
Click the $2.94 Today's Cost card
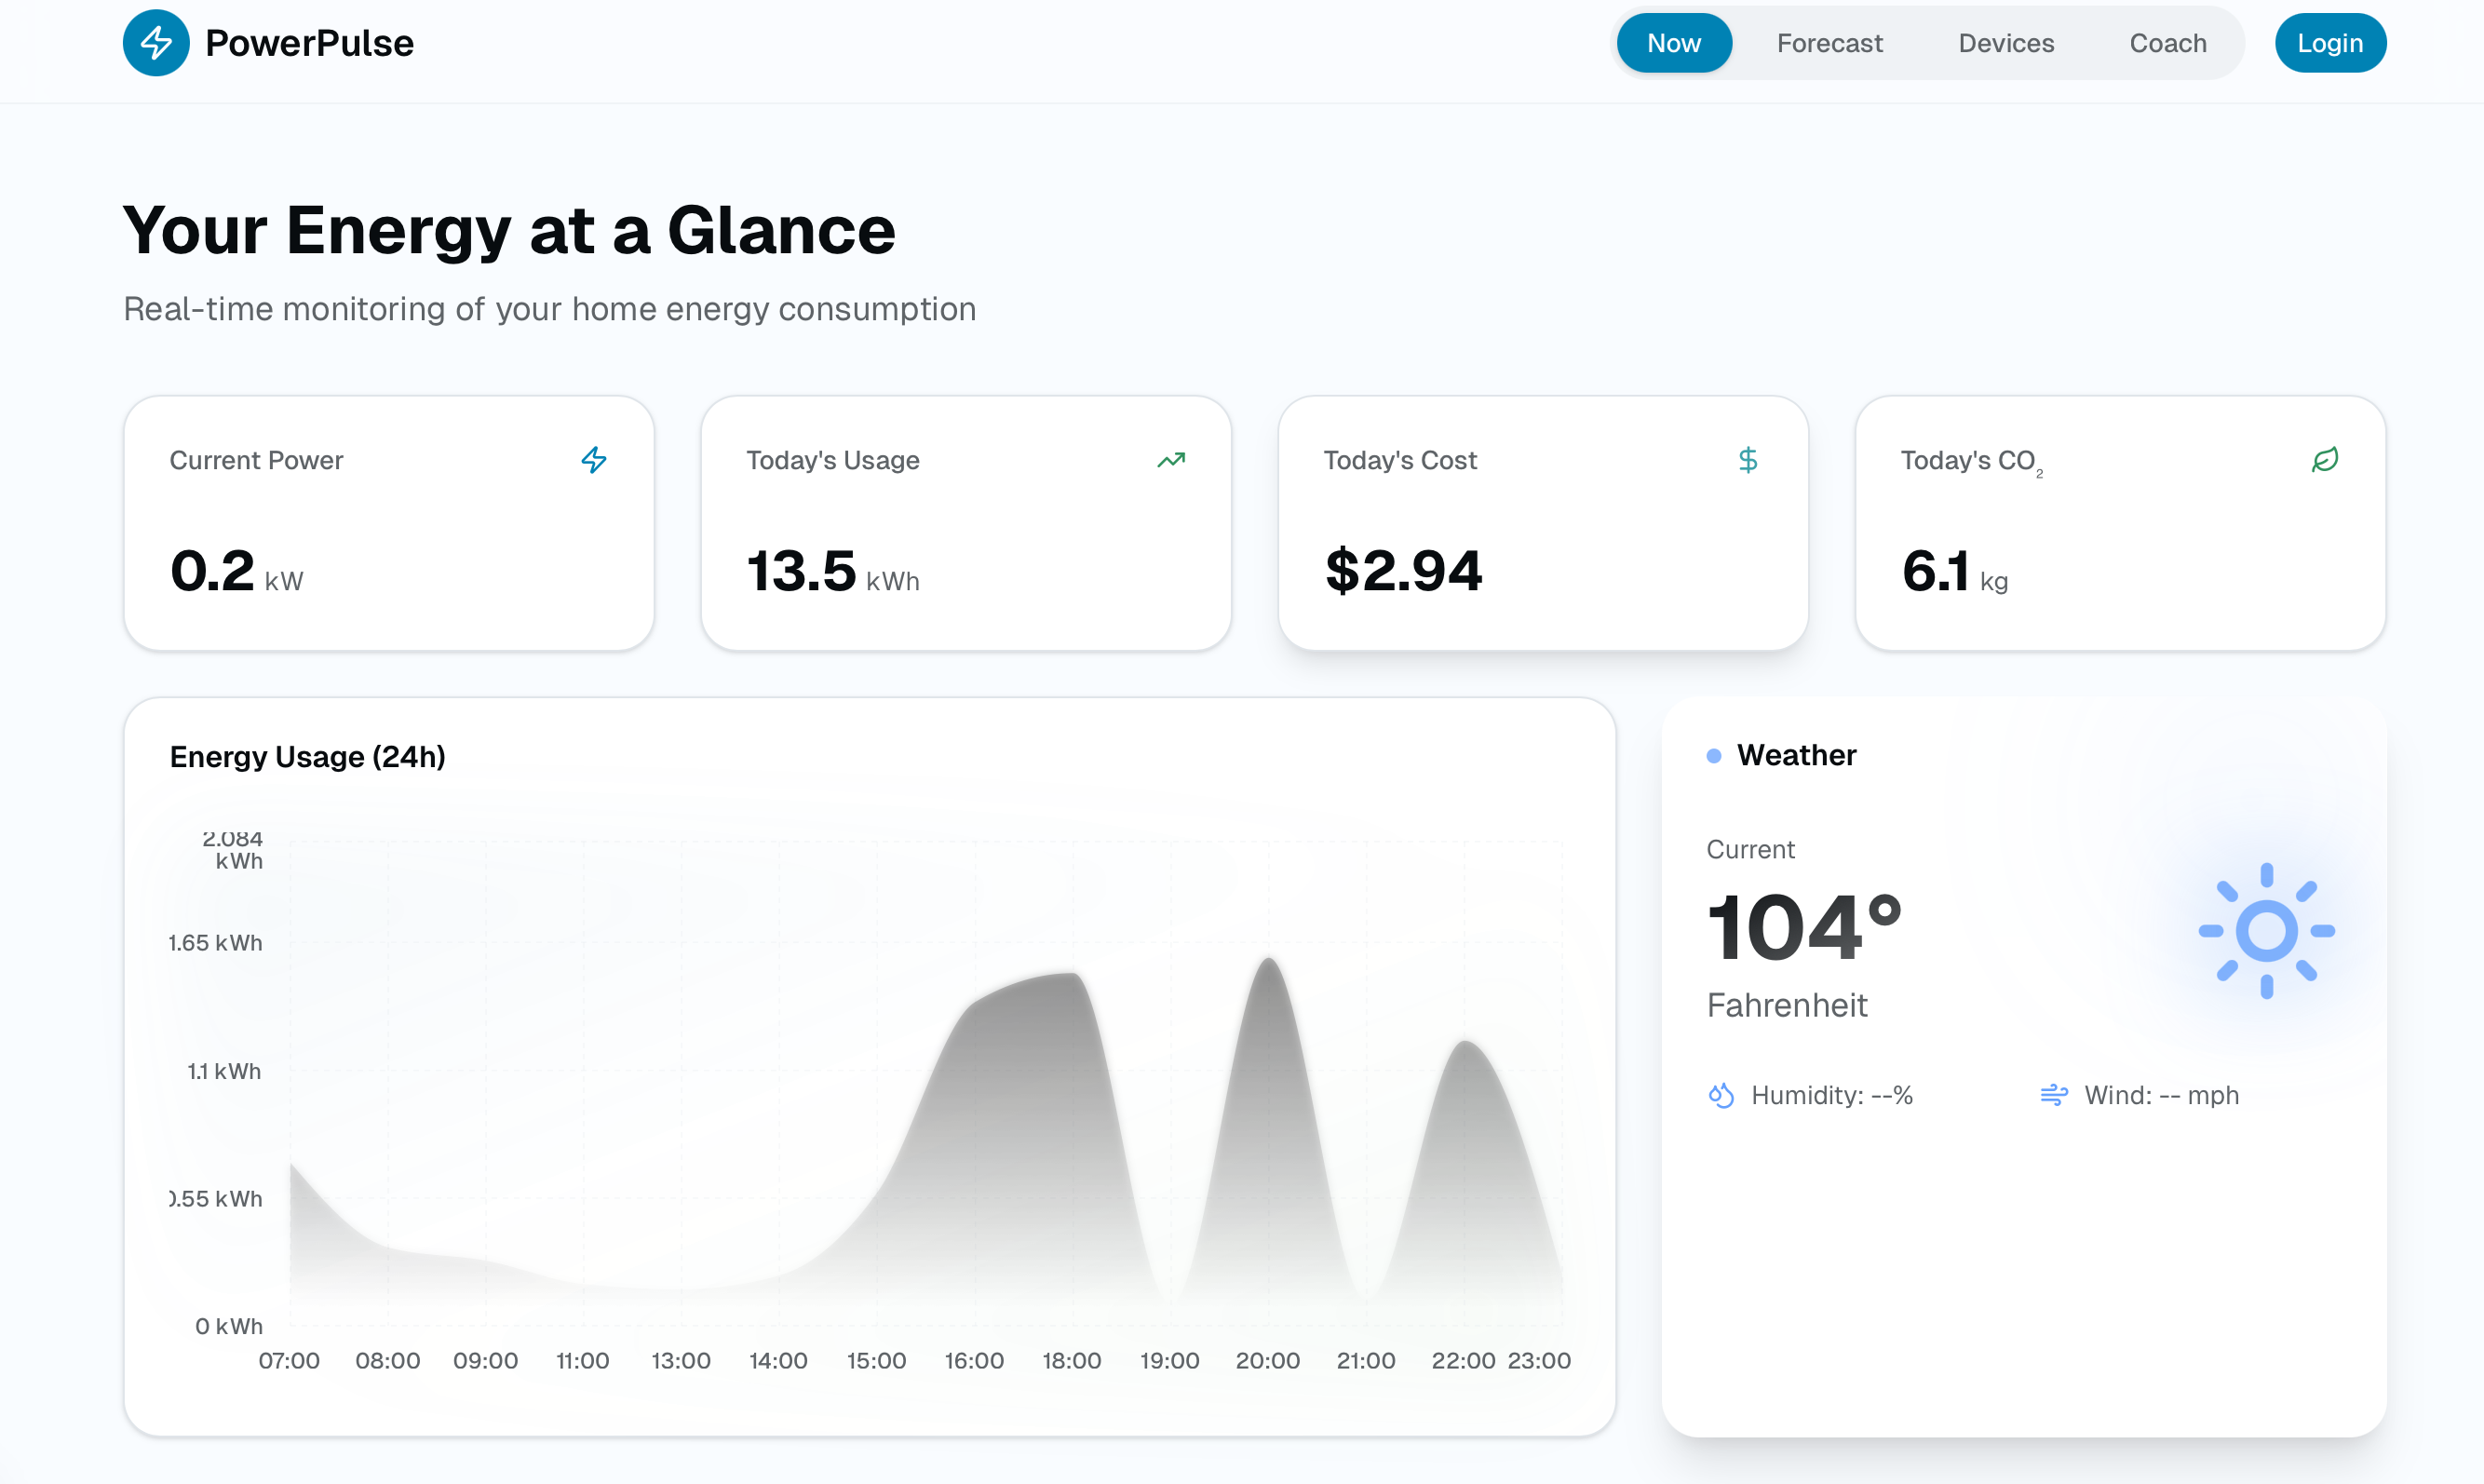[1542, 523]
